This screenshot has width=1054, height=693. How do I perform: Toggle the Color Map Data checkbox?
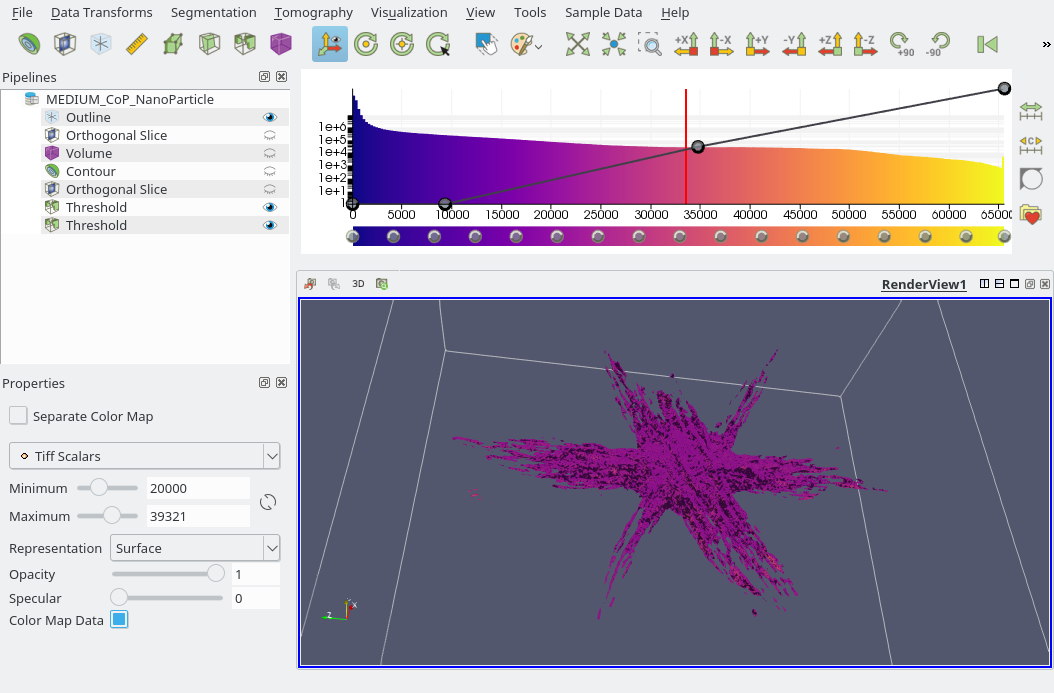[x=119, y=619]
